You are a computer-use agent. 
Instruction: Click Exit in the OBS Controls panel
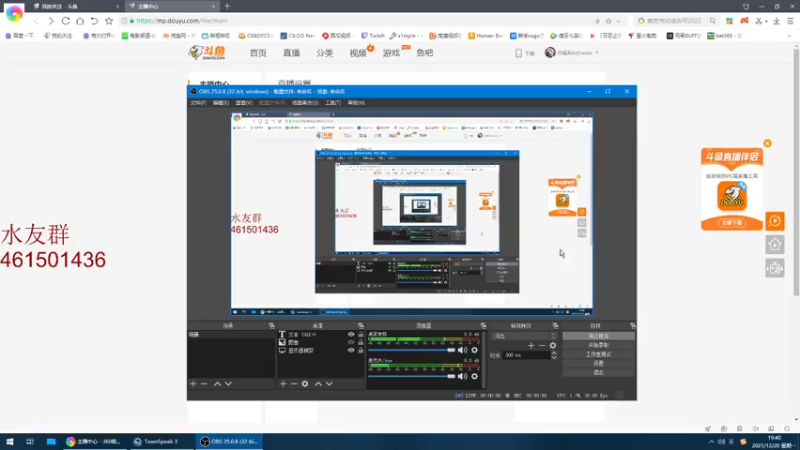pos(598,372)
